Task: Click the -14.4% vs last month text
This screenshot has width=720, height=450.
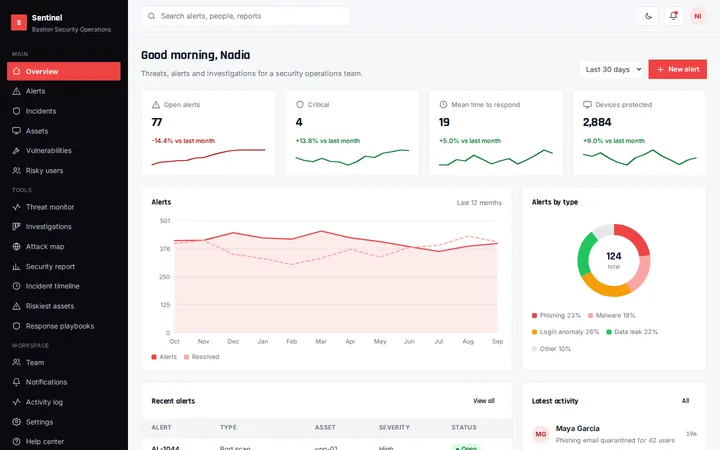Action: point(183,141)
